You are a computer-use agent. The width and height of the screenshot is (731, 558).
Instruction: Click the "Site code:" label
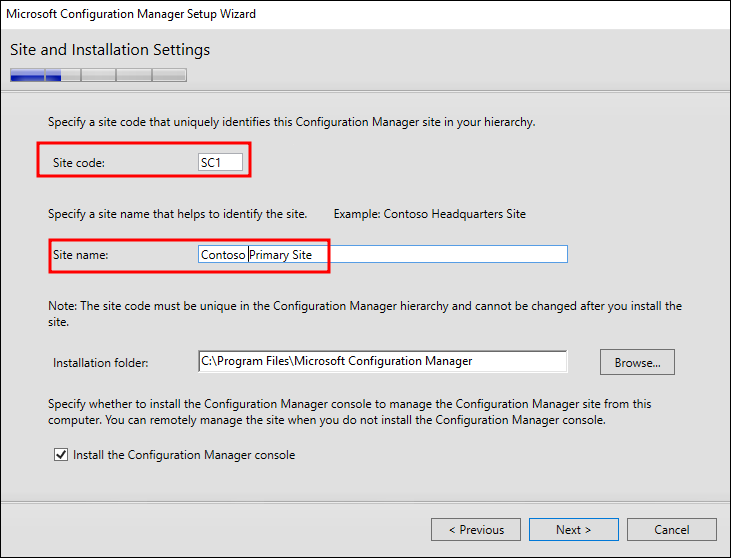click(78, 162)
